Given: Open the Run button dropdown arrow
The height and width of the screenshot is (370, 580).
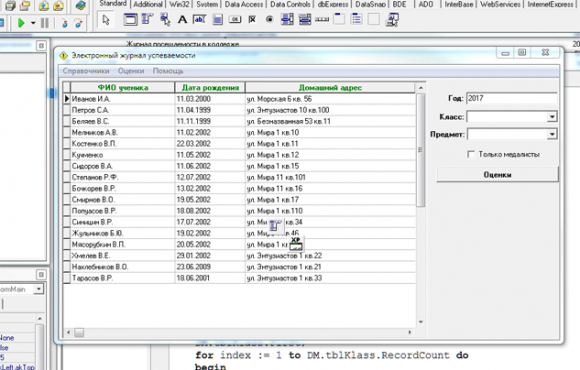Looking at the screenshot, I should [x=33, y=23].
